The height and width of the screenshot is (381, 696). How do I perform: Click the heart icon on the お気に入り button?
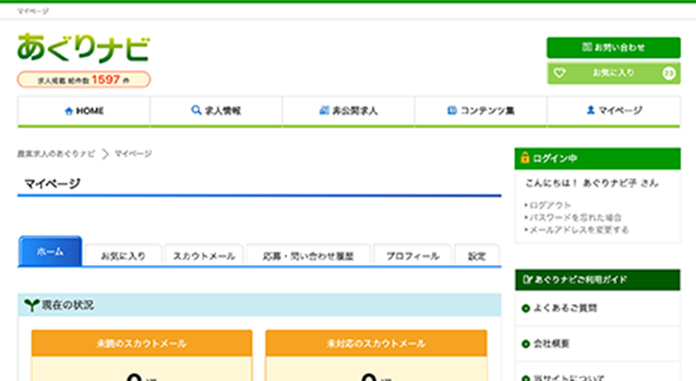tap(559, 73)
